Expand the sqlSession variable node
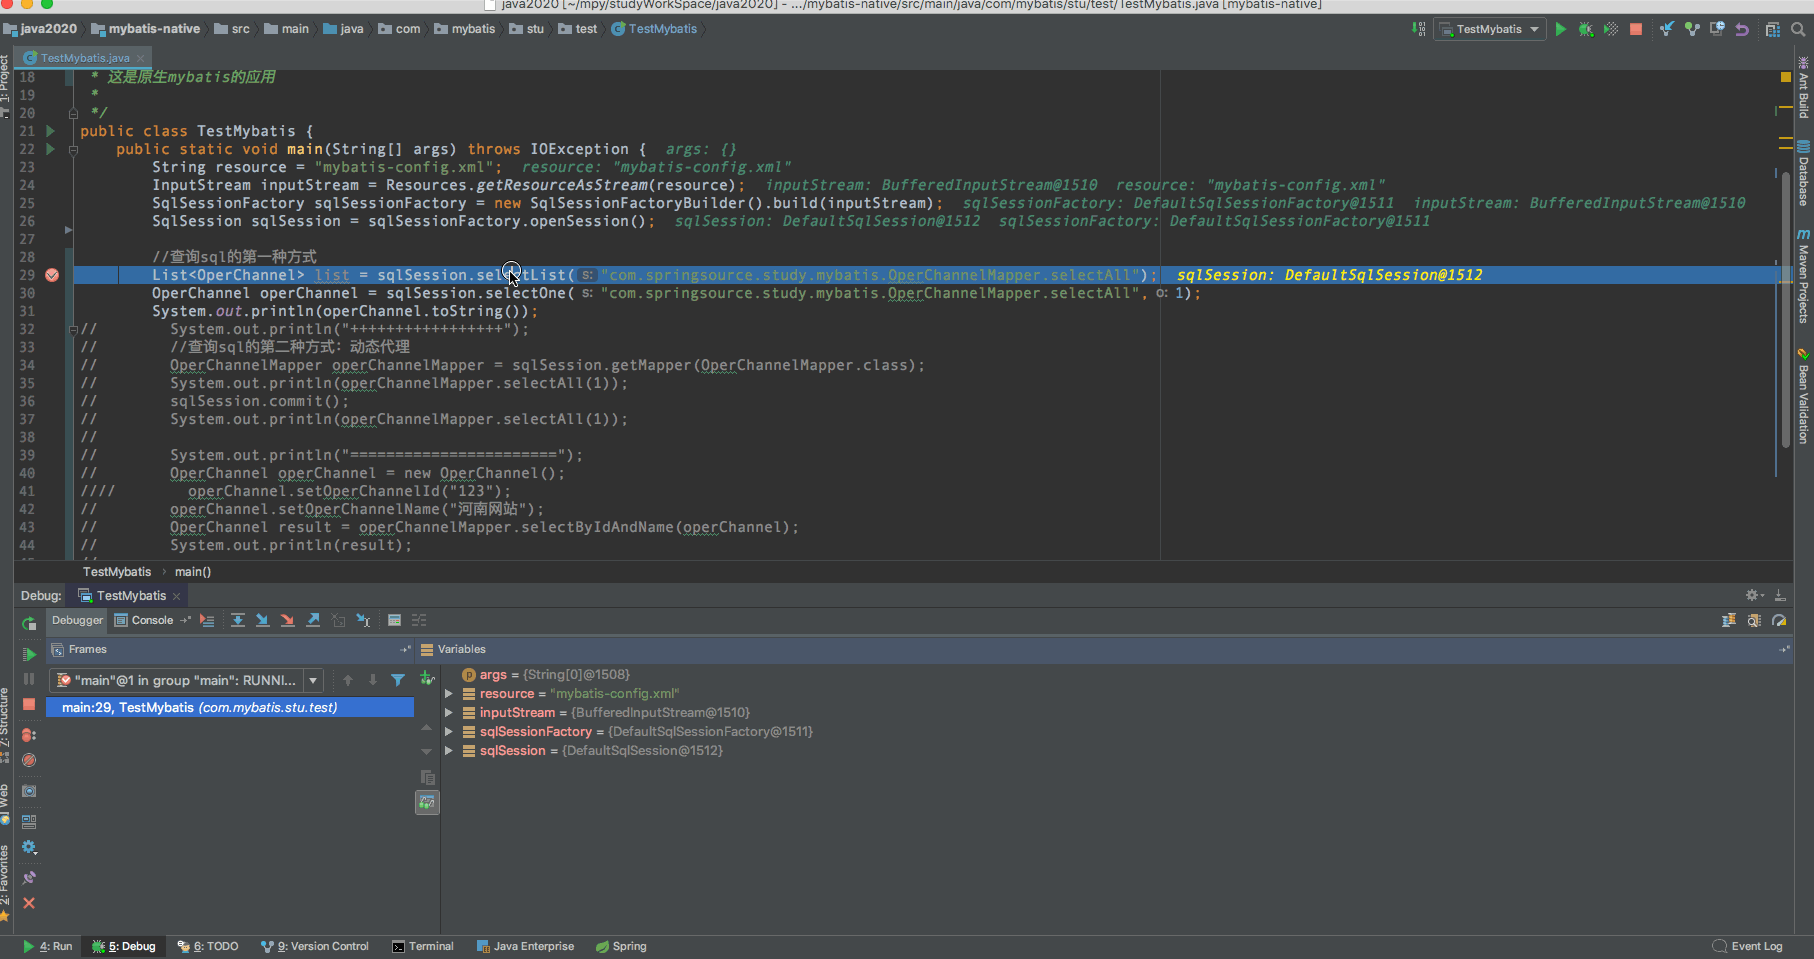Viewport: 1814px width, 959px height. click(x=449, y=751)
